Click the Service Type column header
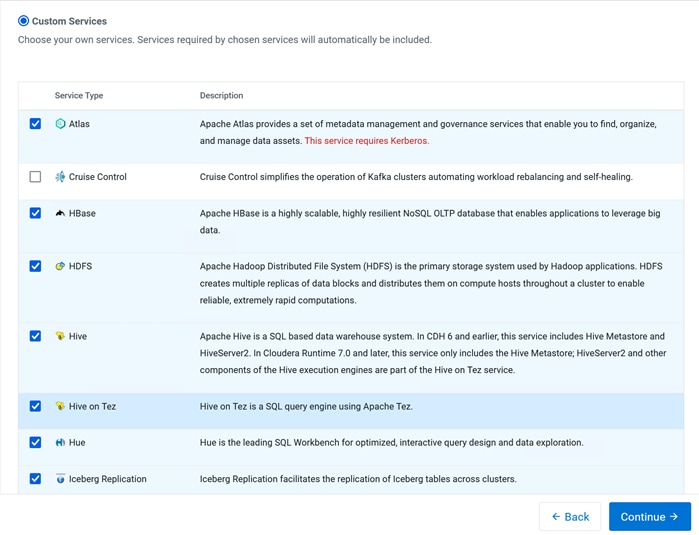 pyautogui.click(x=79, y=95)
